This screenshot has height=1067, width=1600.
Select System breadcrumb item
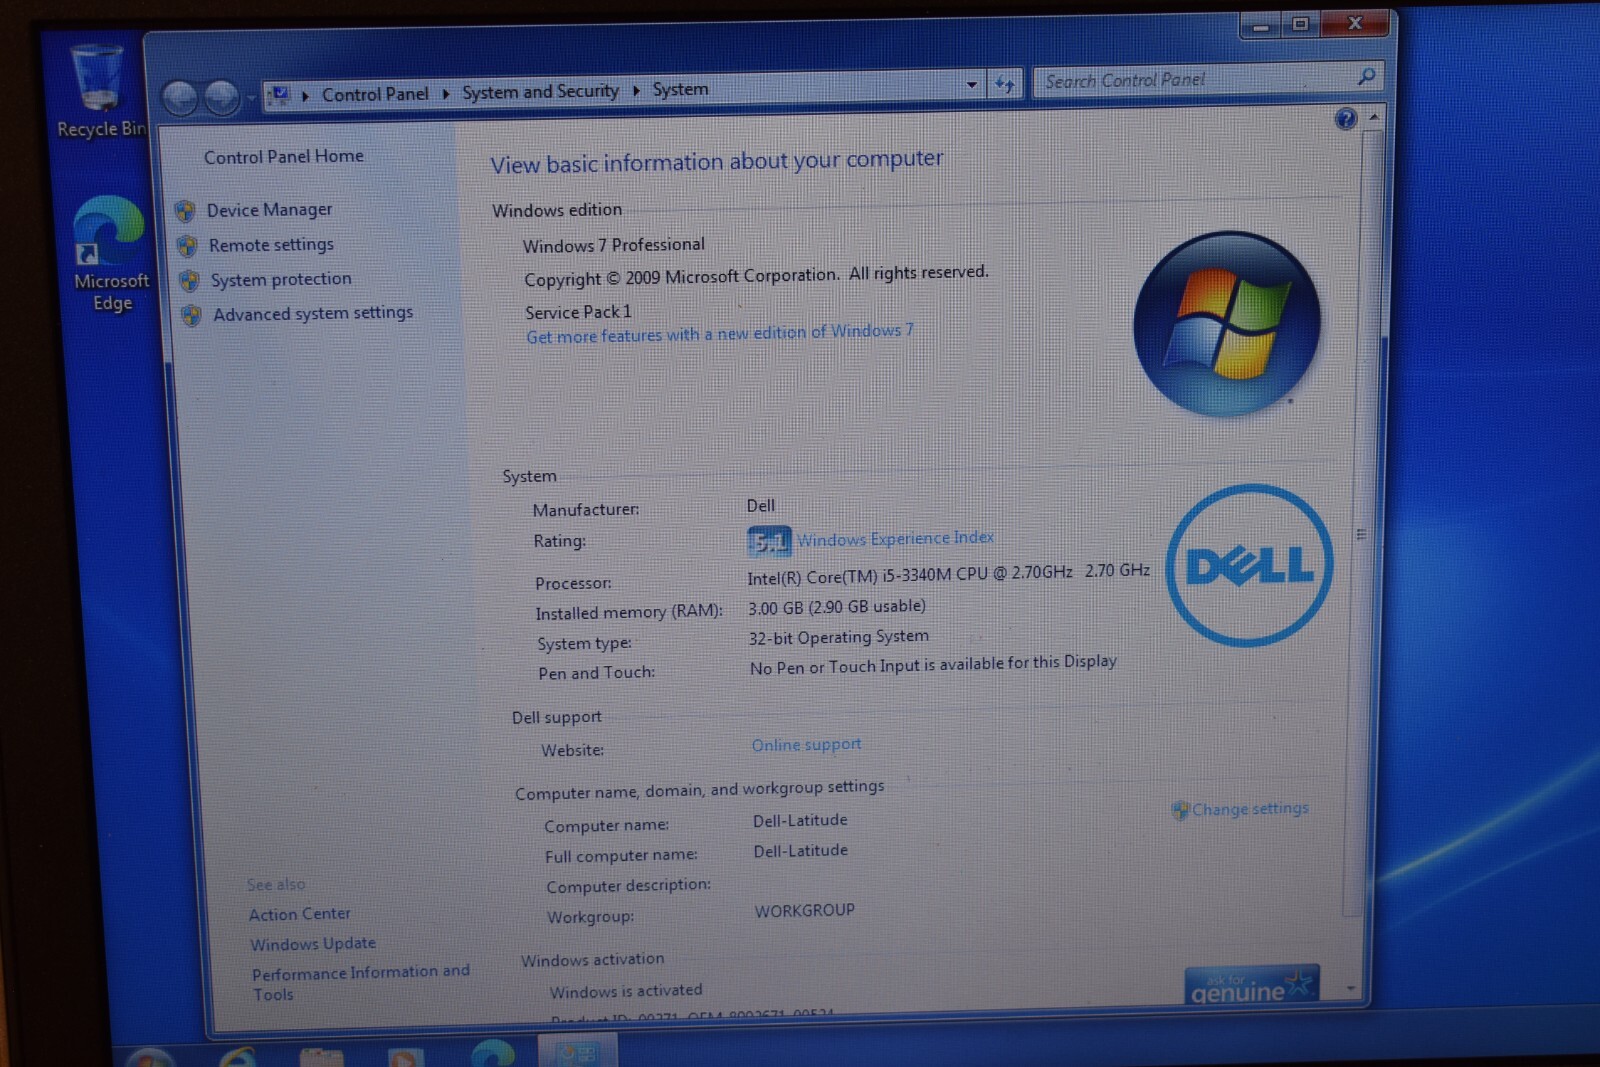(680, 89)
